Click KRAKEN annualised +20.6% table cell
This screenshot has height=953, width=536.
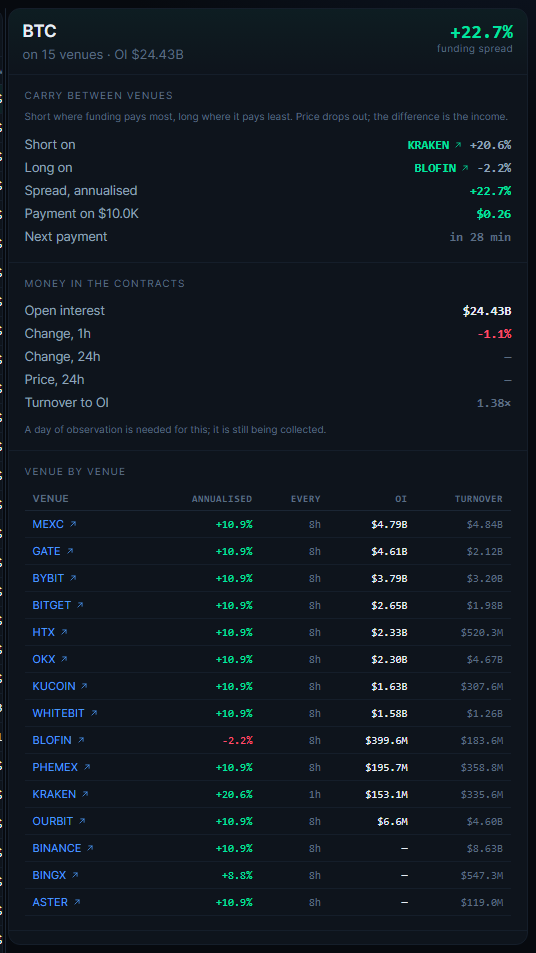point(234,794)
